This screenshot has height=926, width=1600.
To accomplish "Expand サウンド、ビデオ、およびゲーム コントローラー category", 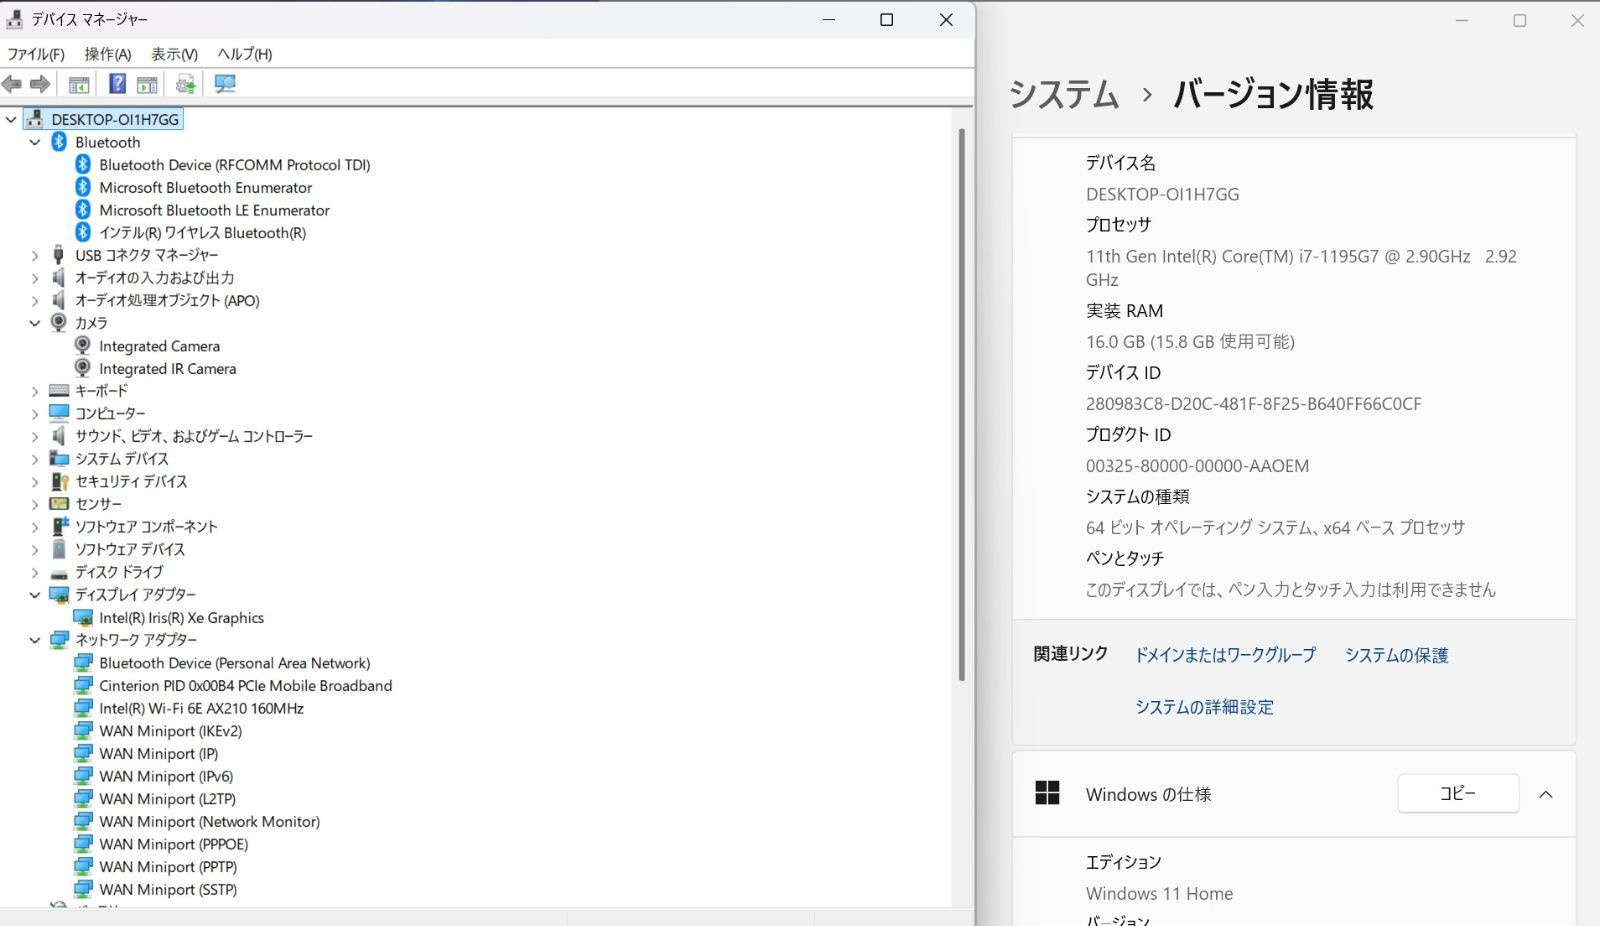I will point(35,436).
